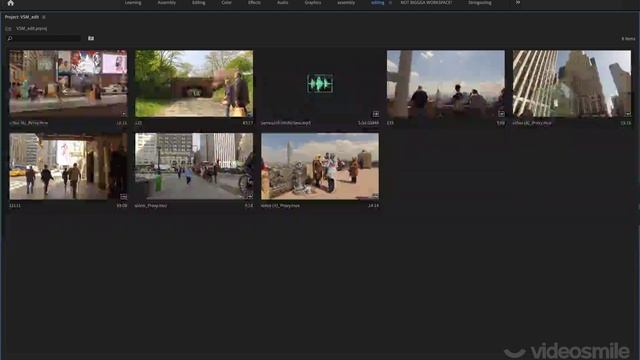Viewport: 640px width, 360px height.
Task: Select the Times Square street clip thumbnail
Action: click(x=68, y=84)
